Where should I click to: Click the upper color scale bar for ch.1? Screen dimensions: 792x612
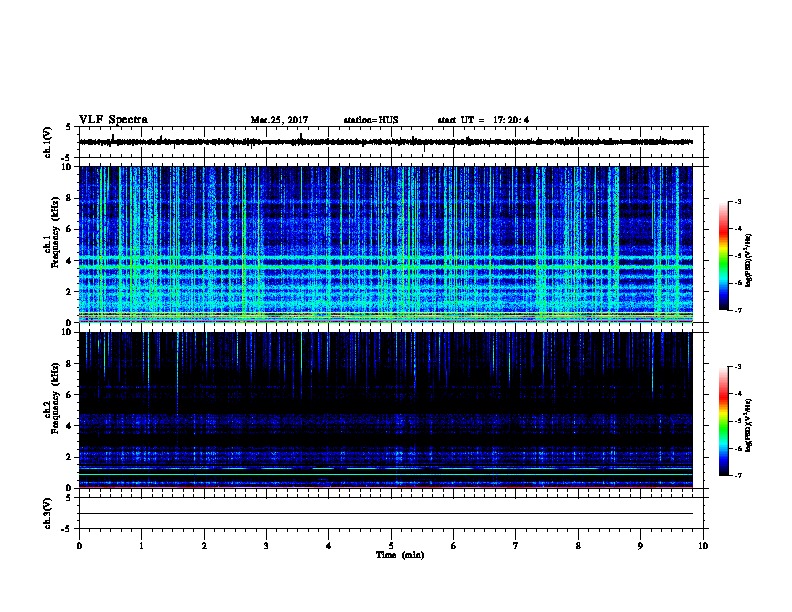click(724, 256)
